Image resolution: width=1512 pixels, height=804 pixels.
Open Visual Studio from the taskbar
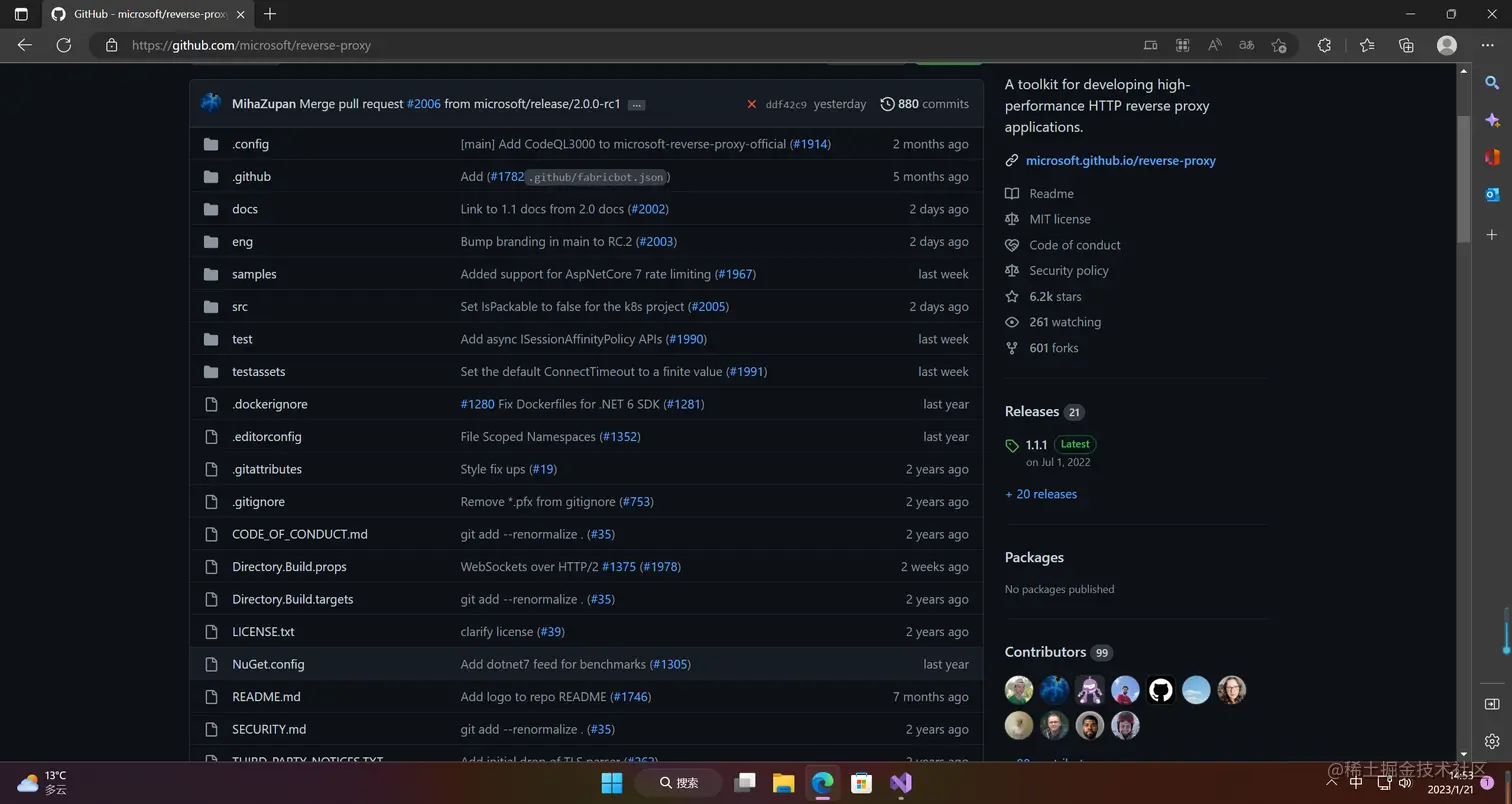tap(901, 782)
